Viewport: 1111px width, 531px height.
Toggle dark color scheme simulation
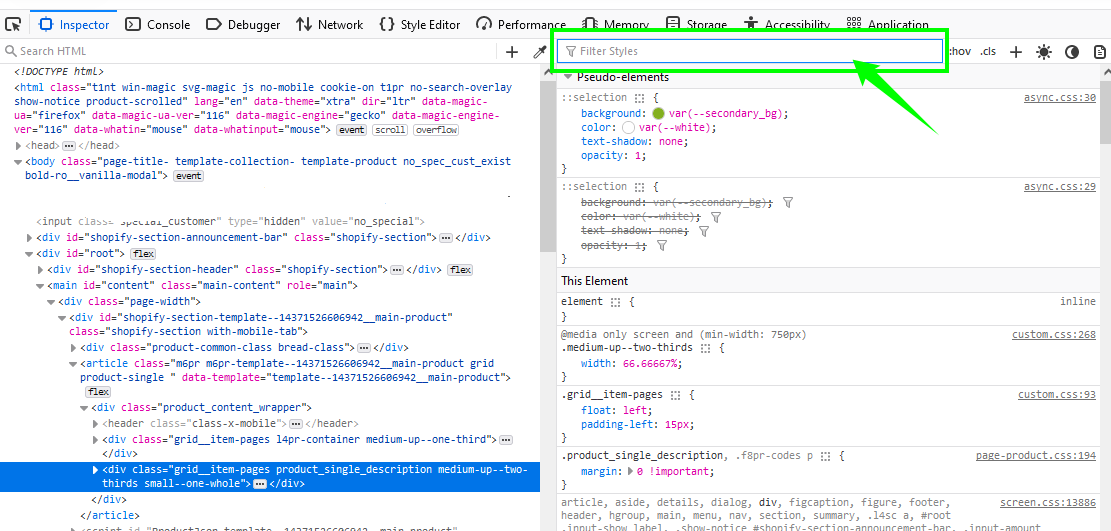pyautogui.click(x=1072, y=52)
